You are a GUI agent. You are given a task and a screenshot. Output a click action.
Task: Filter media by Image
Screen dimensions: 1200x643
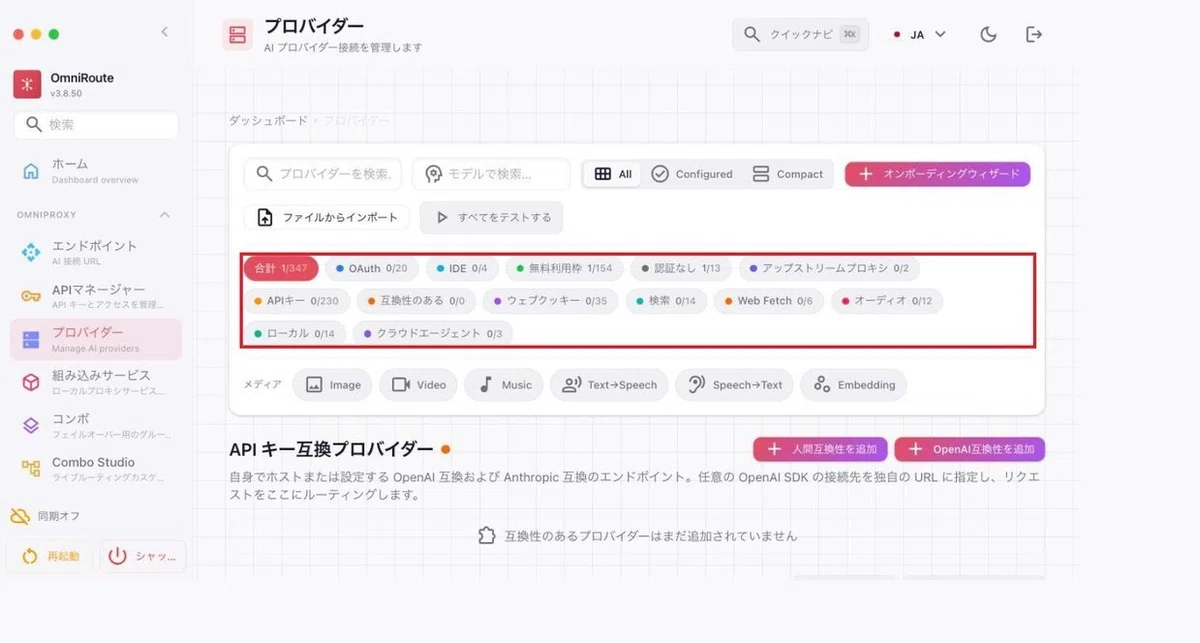tap(333, 385)
